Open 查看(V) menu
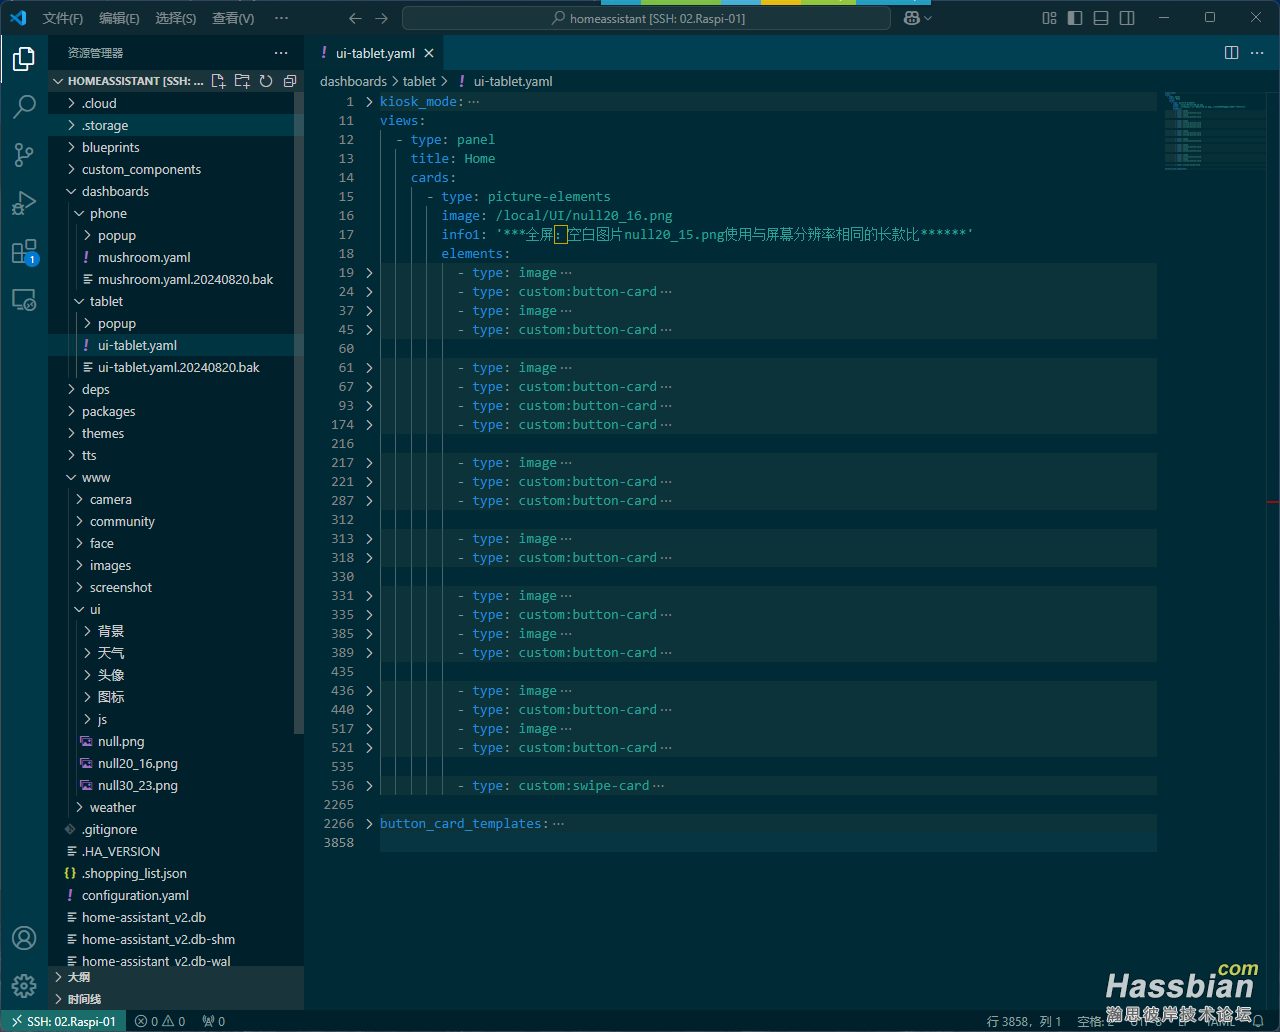This screenshot has height=1032, width=1280. click(233, 18)
